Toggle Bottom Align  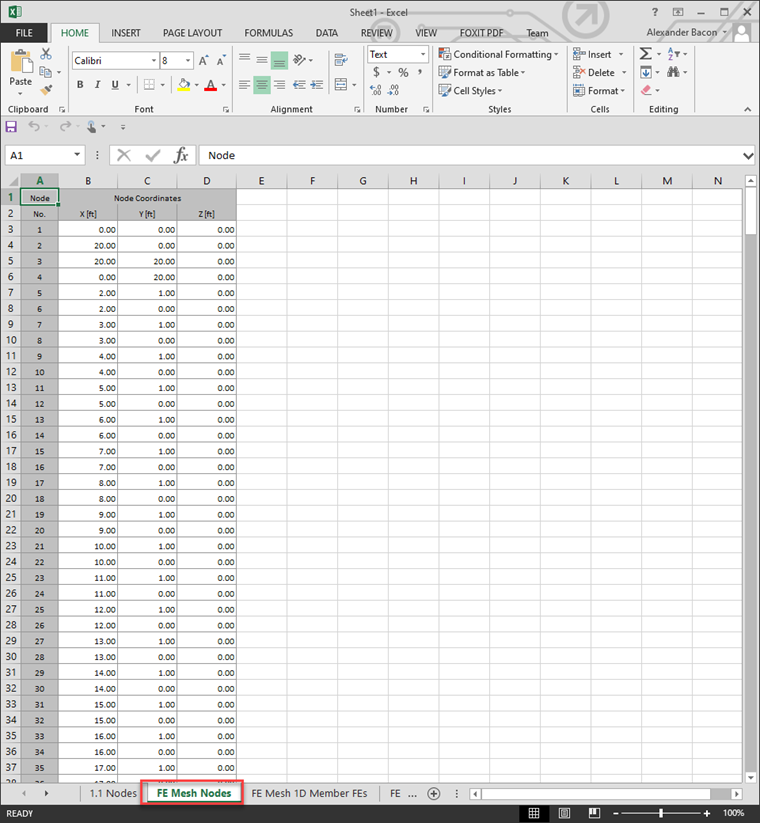point(279,60)
